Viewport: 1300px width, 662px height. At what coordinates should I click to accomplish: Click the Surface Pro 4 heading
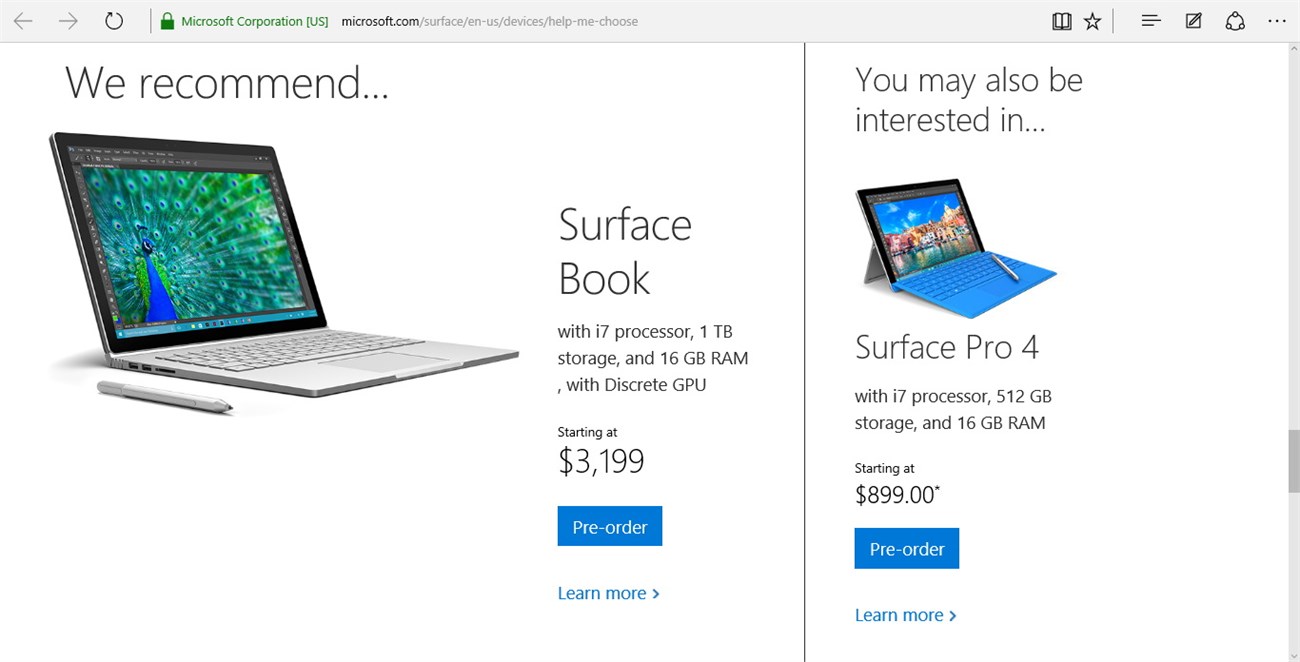coord(947,347)
